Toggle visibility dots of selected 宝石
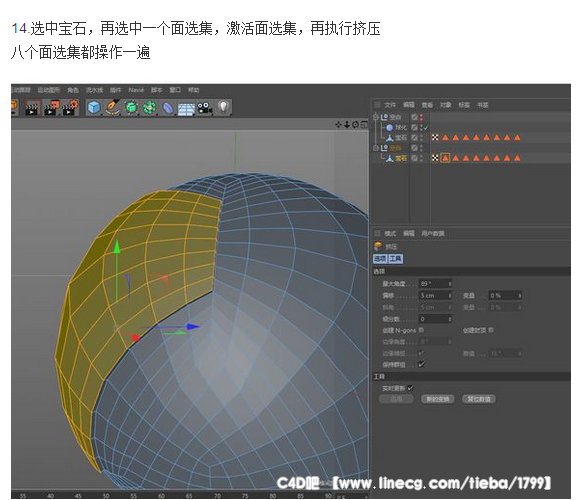 (422, 158)
